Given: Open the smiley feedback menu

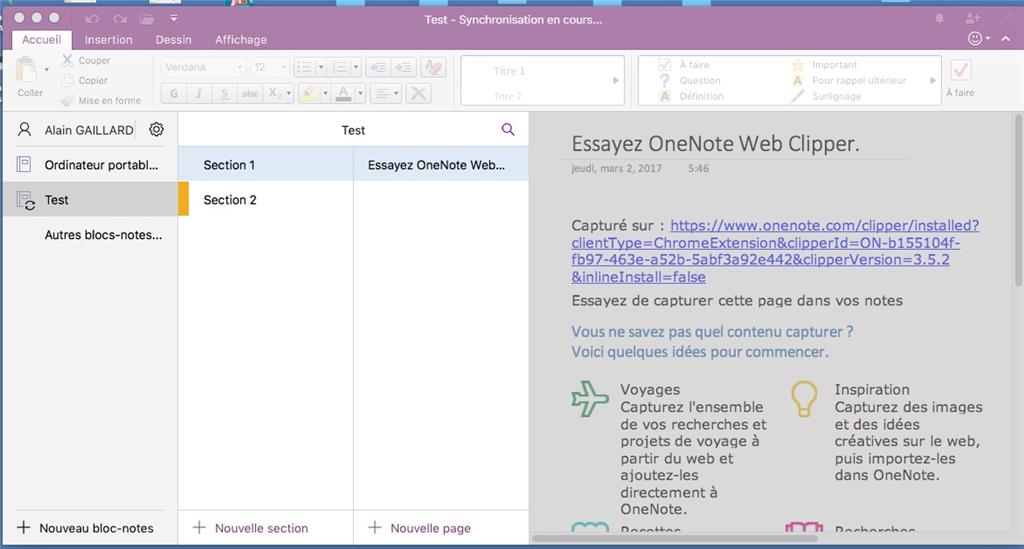Looking at the screenshot, I should tap(978, 39).
